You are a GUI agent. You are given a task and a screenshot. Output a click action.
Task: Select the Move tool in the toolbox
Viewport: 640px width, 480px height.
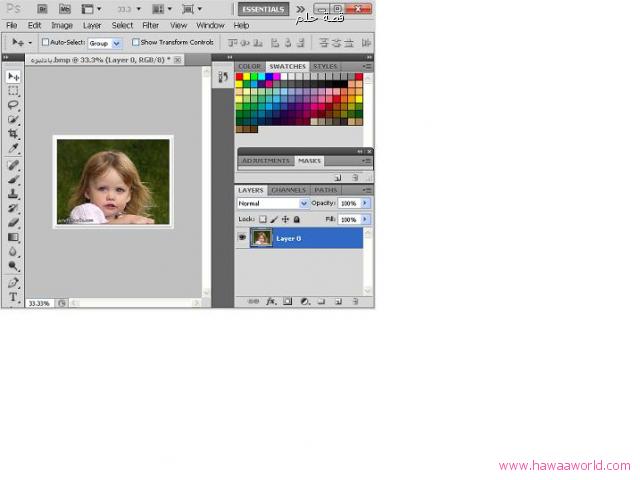pos(14,76)
